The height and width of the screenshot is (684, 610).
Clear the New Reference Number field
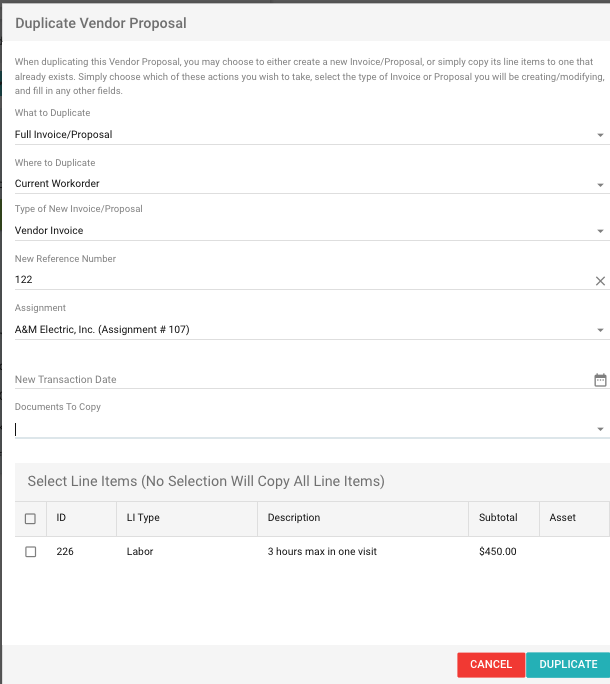pyautogui.click(x=600, y=281)
